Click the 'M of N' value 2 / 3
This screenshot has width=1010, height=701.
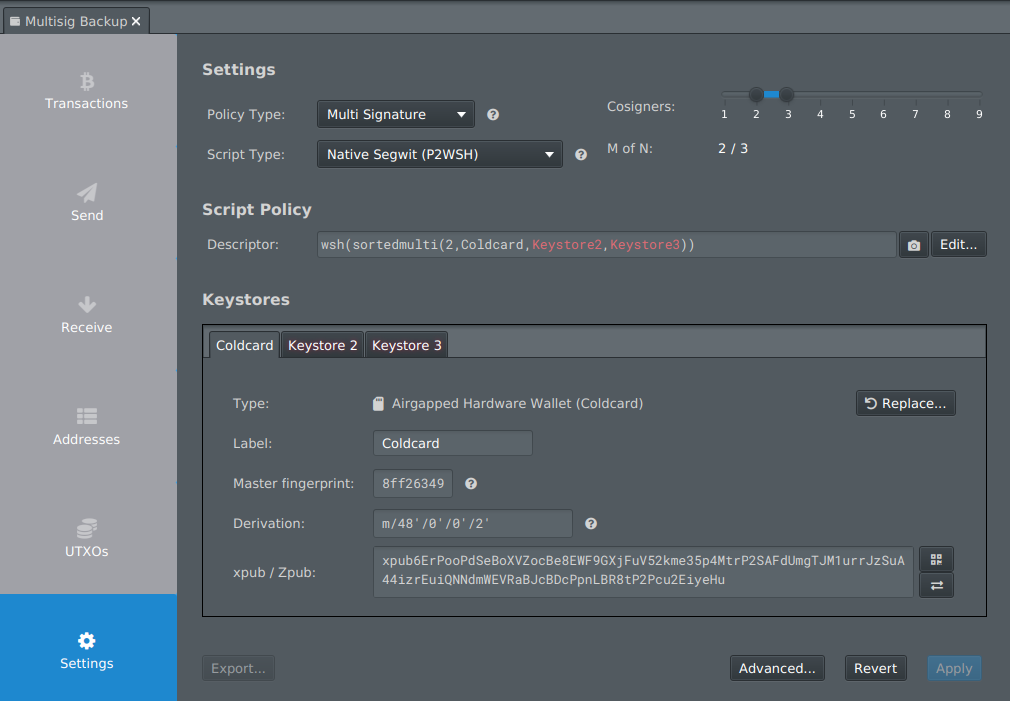point(733,149)
